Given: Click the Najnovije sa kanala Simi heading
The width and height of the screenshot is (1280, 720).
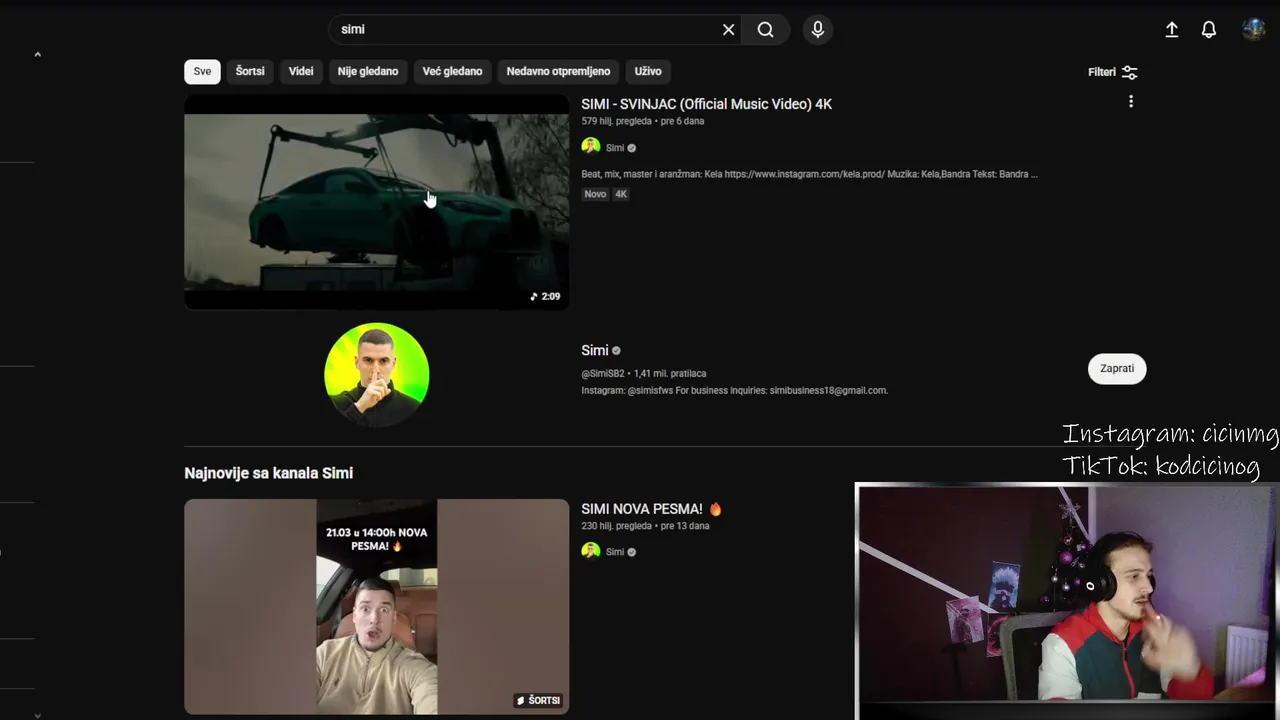Looking at the screenshot, I should (x=268, y=473).
